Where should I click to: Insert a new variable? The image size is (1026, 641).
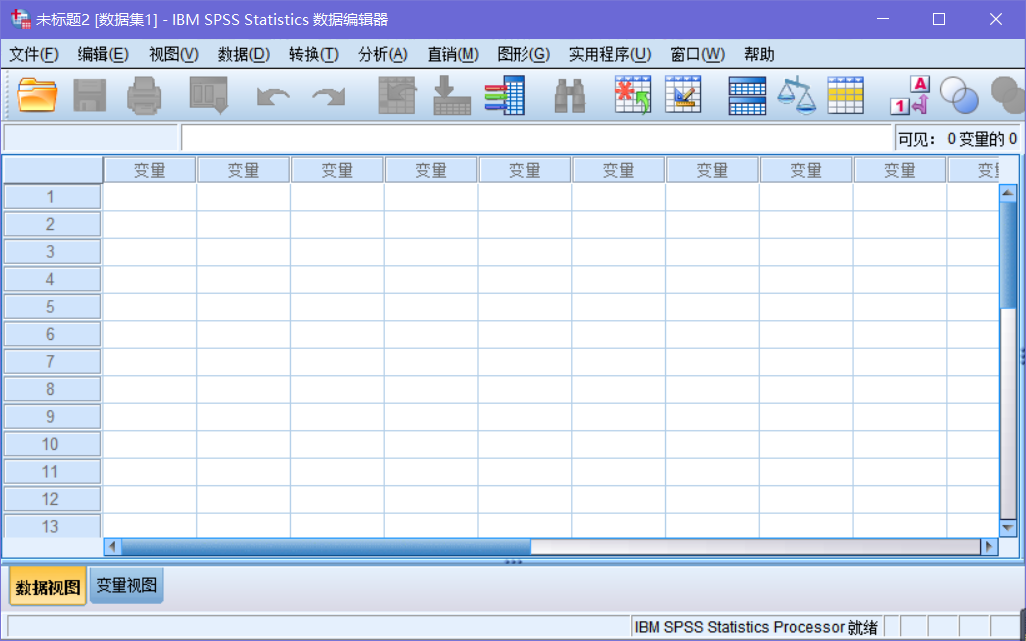(x=683, y=95)
